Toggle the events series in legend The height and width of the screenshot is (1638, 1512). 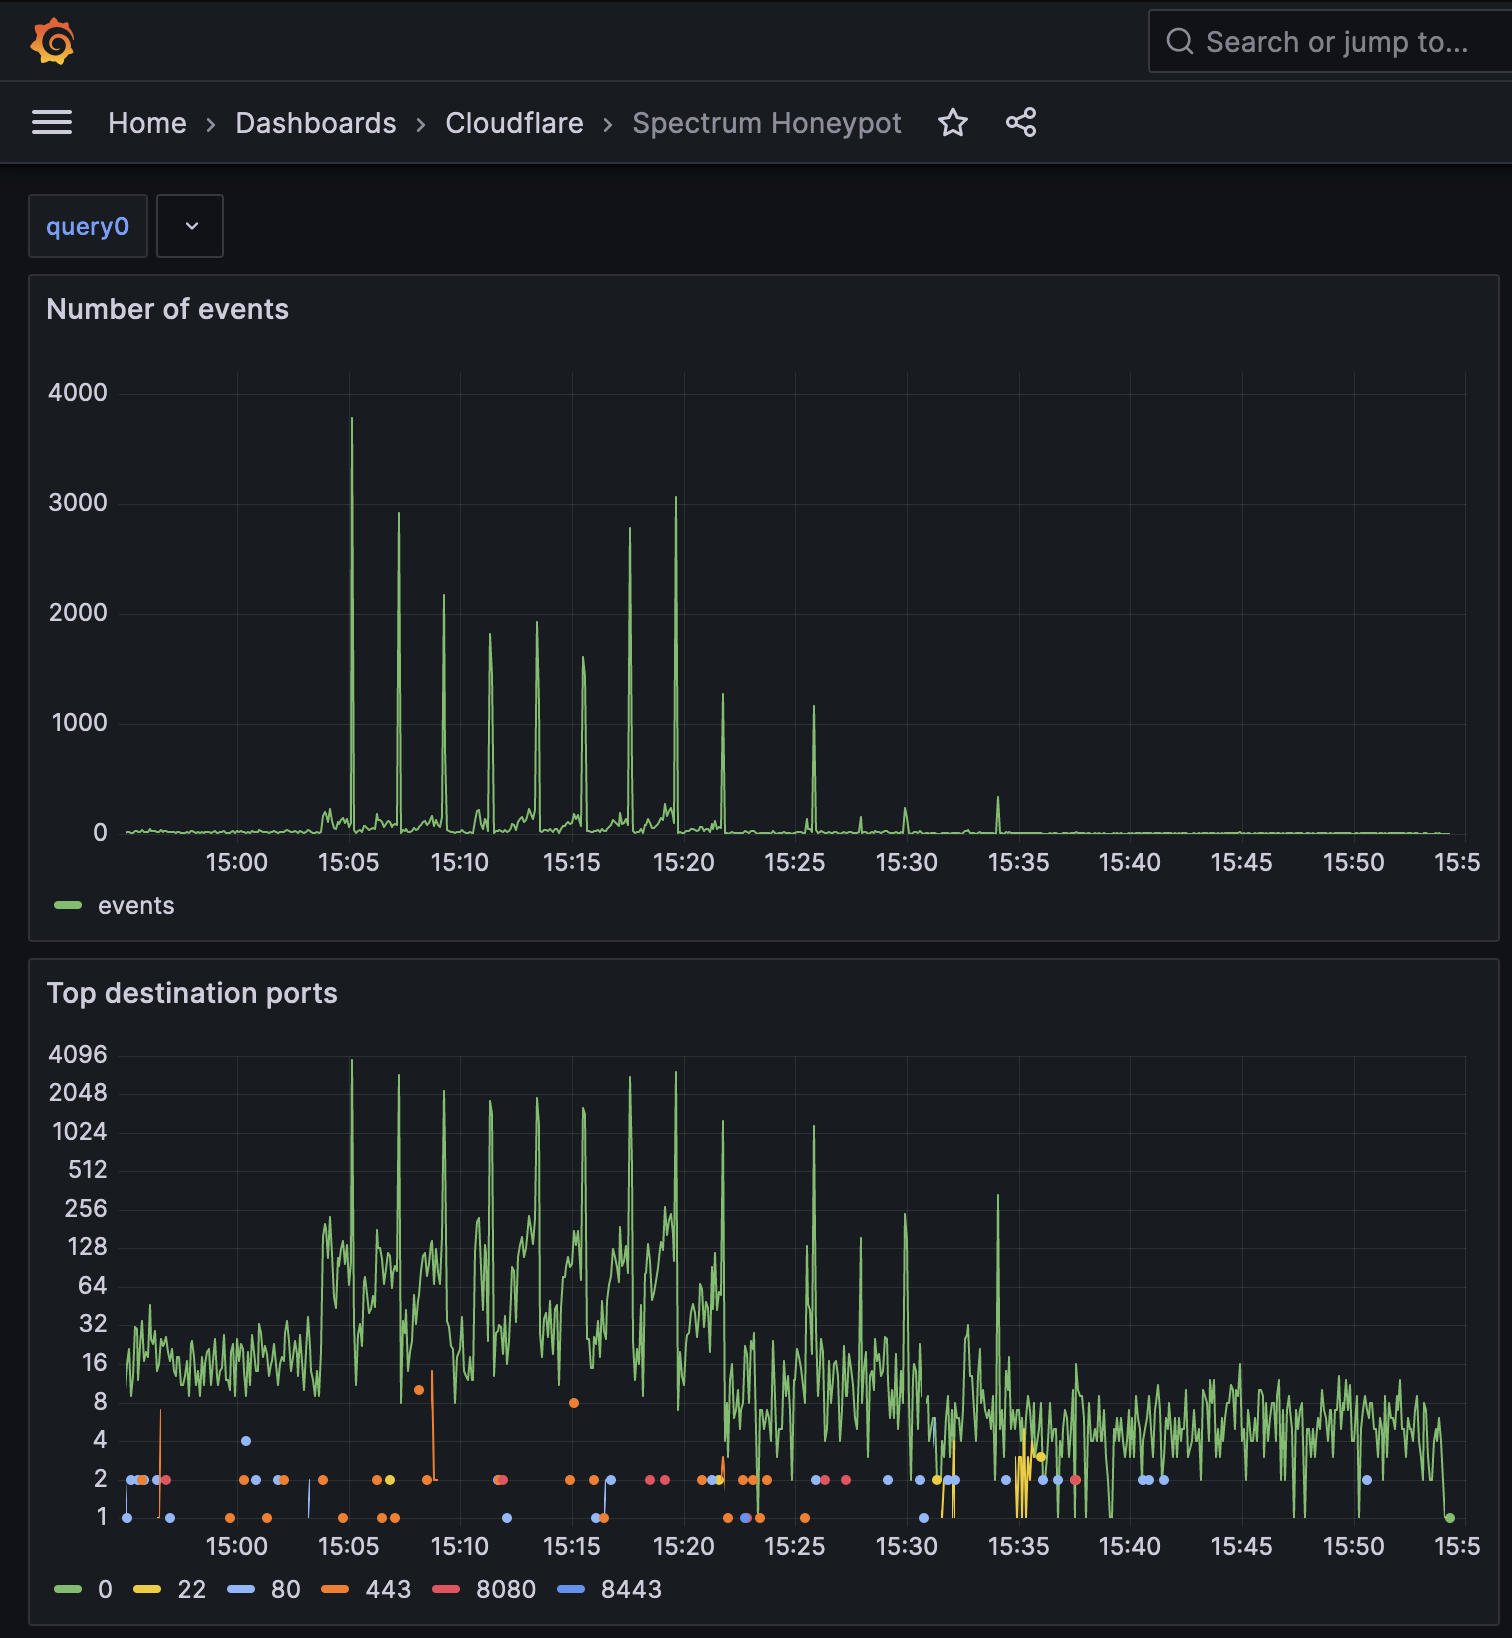click(136, 906)
